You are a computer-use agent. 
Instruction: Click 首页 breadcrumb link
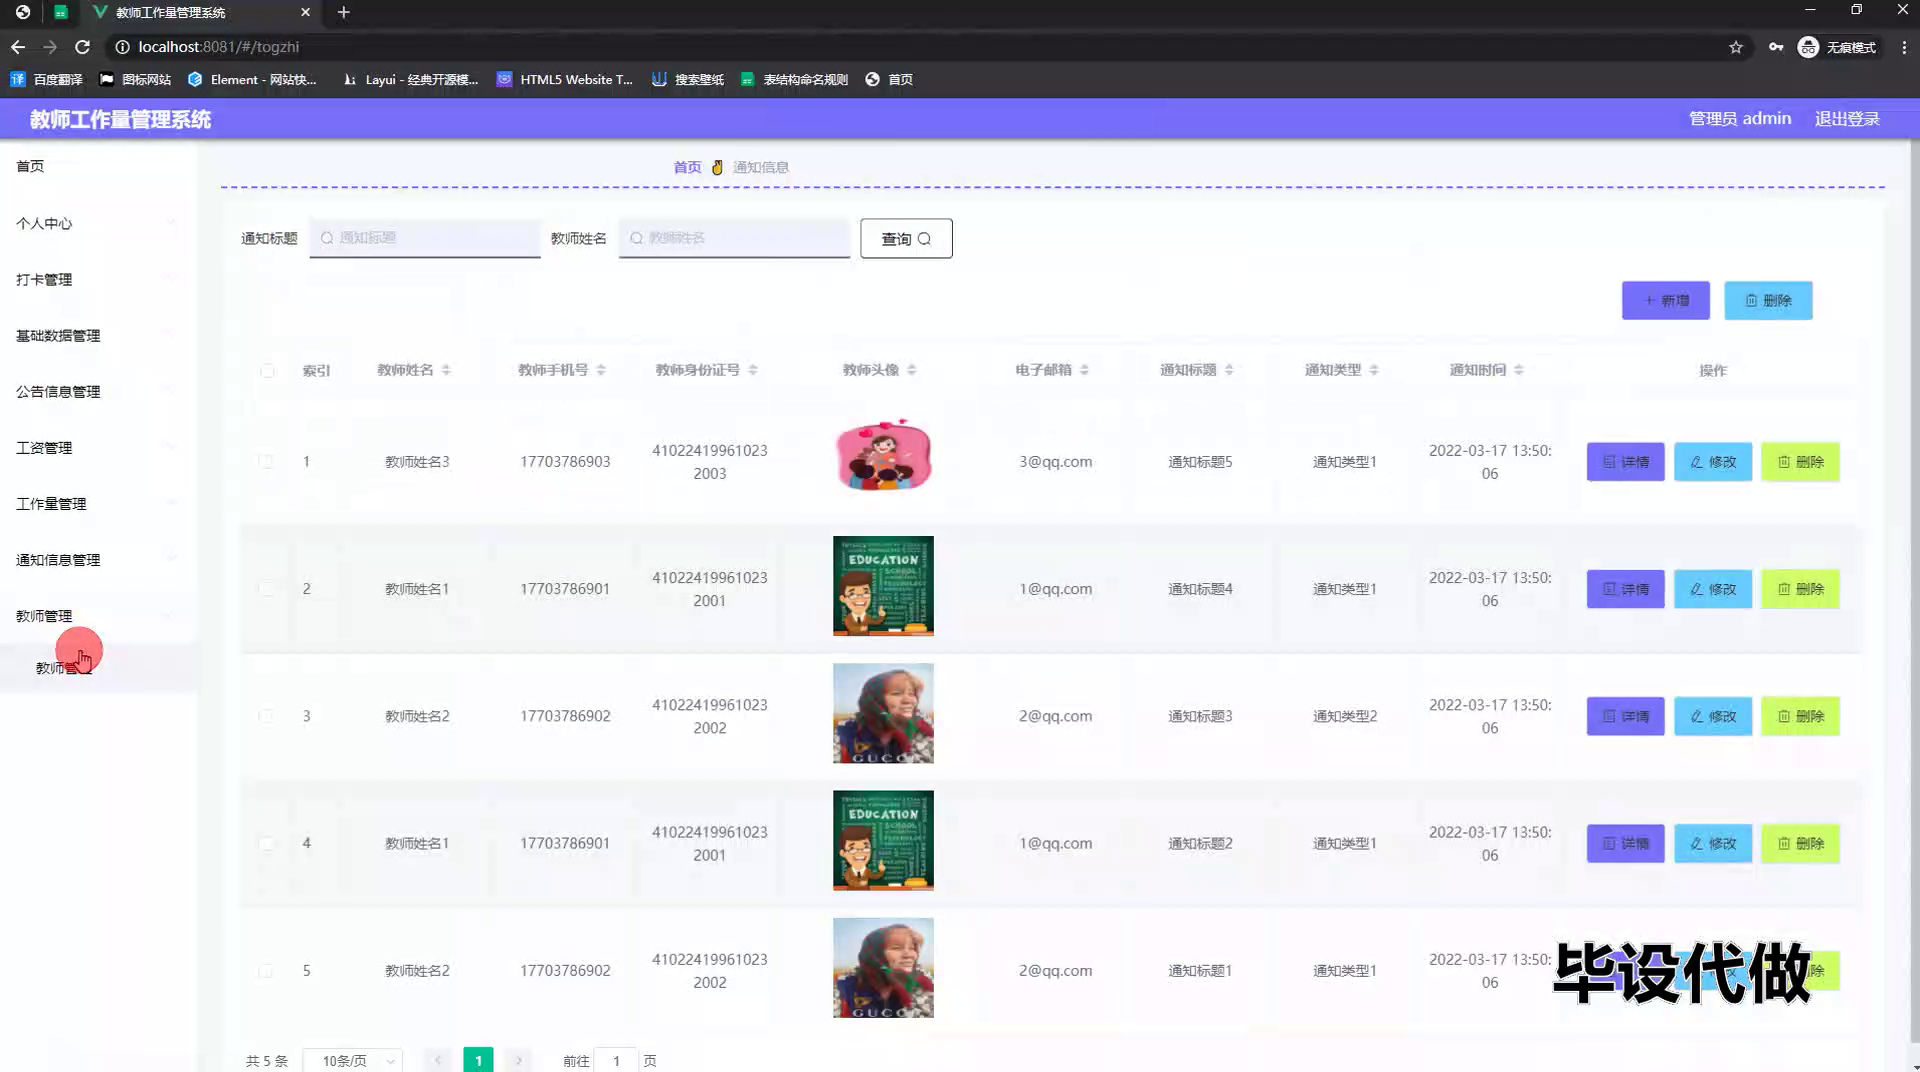(x=687, y=167)
